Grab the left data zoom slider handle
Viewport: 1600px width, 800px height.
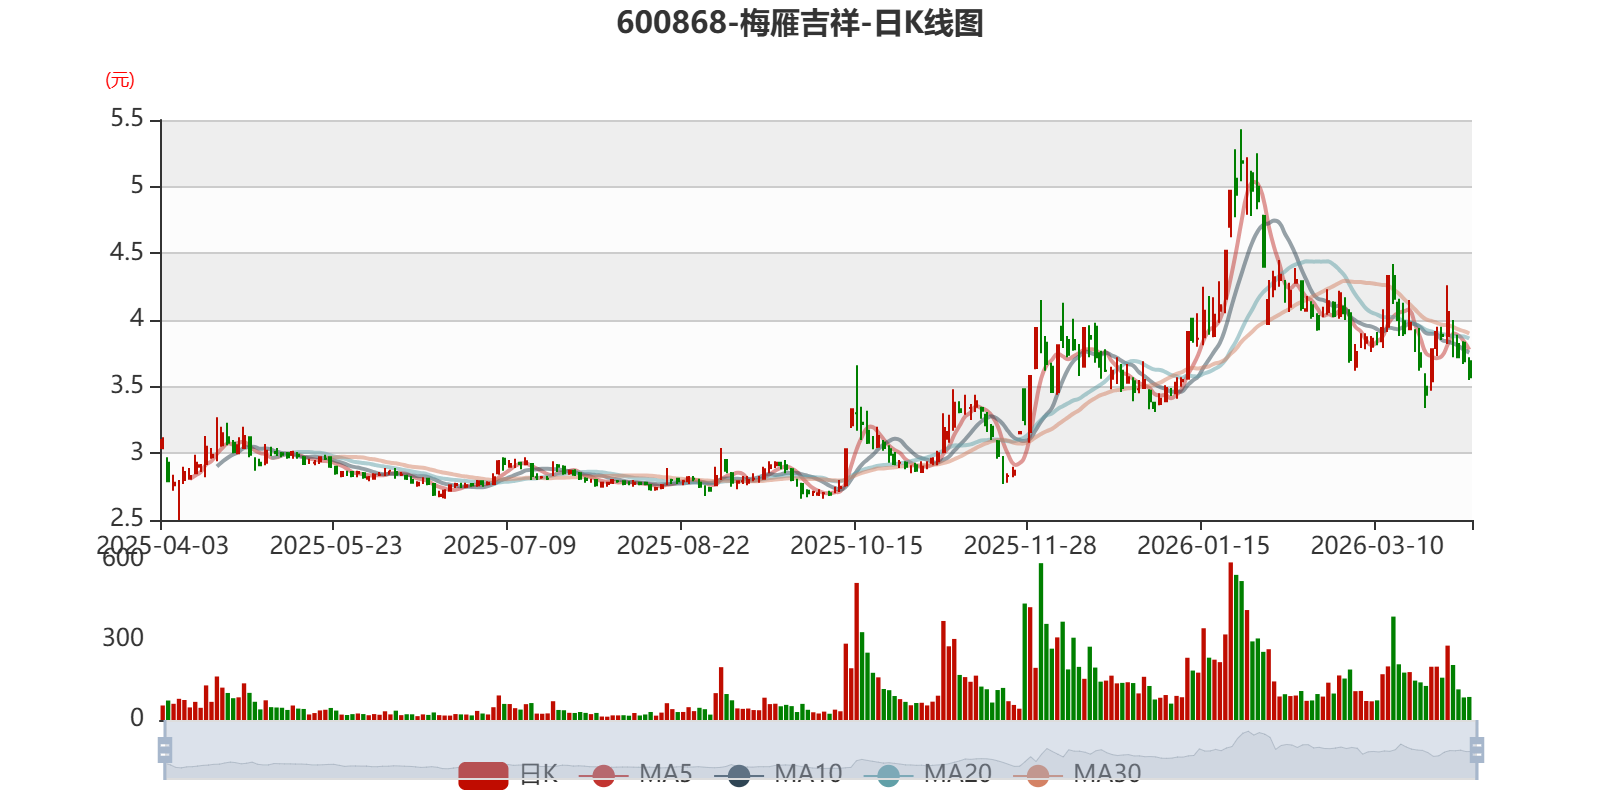(165, 749)
